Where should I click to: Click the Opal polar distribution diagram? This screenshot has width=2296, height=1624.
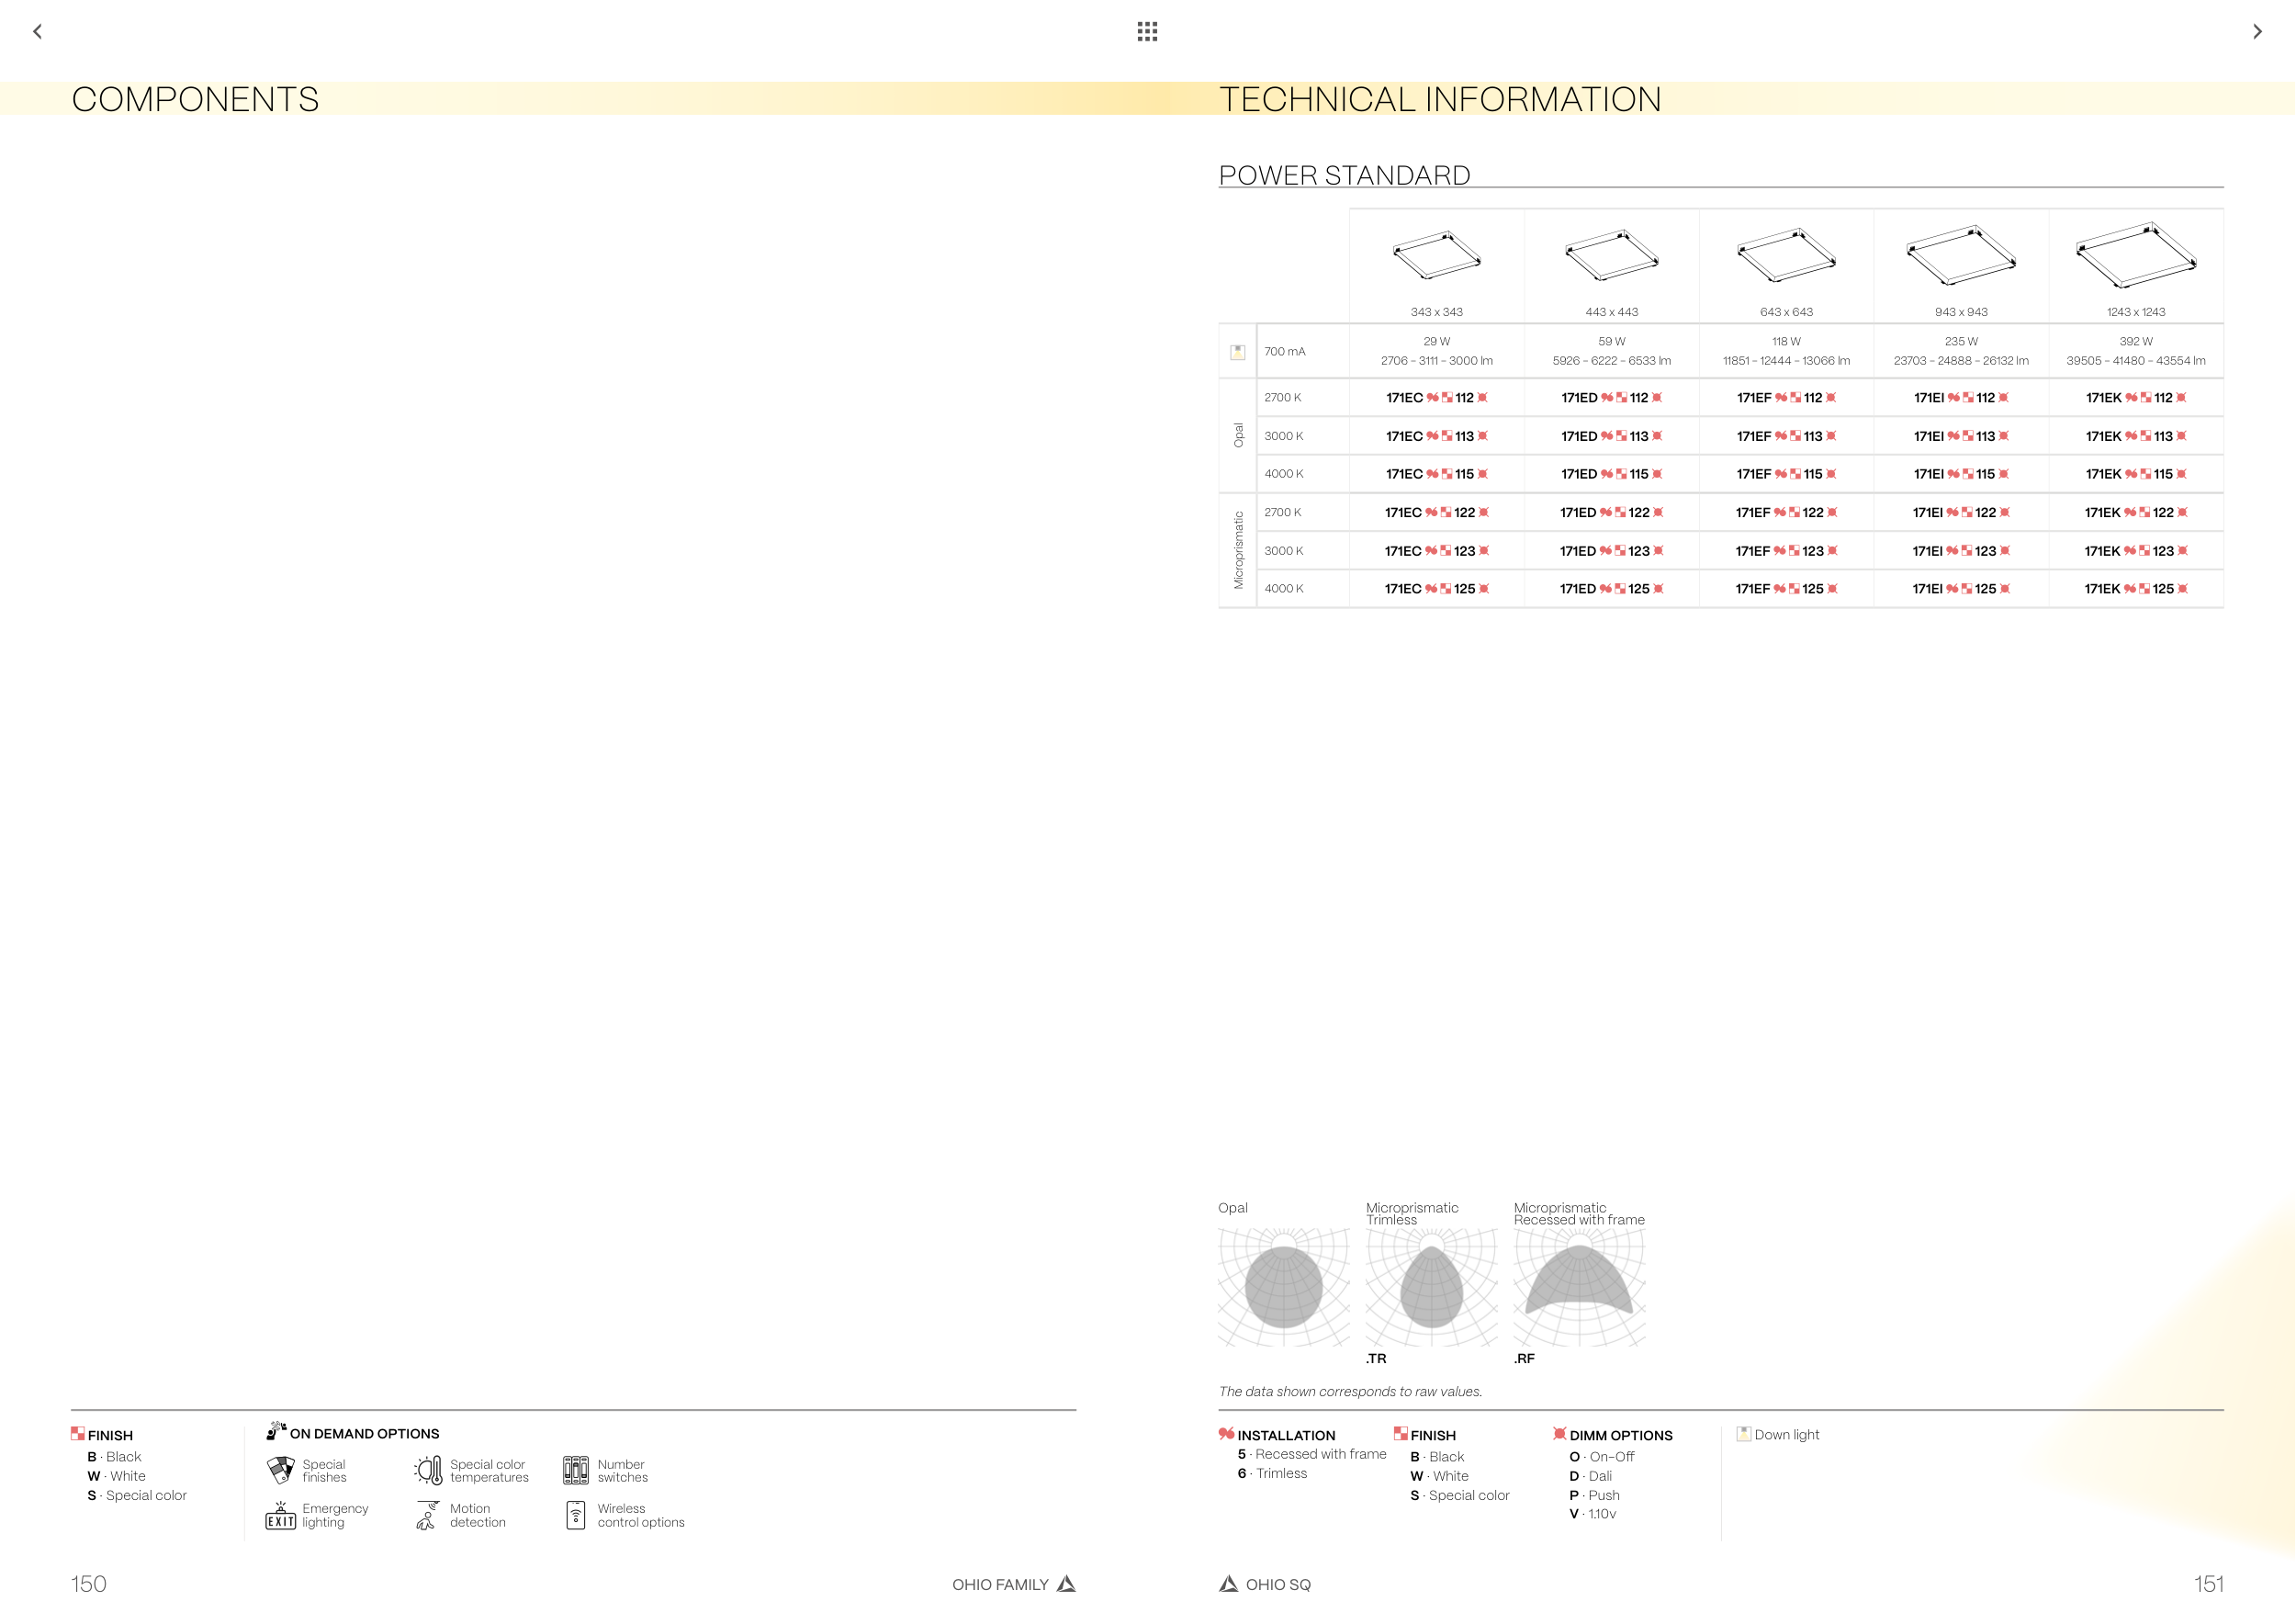pyautogui.click(x=1284, y=1287)
